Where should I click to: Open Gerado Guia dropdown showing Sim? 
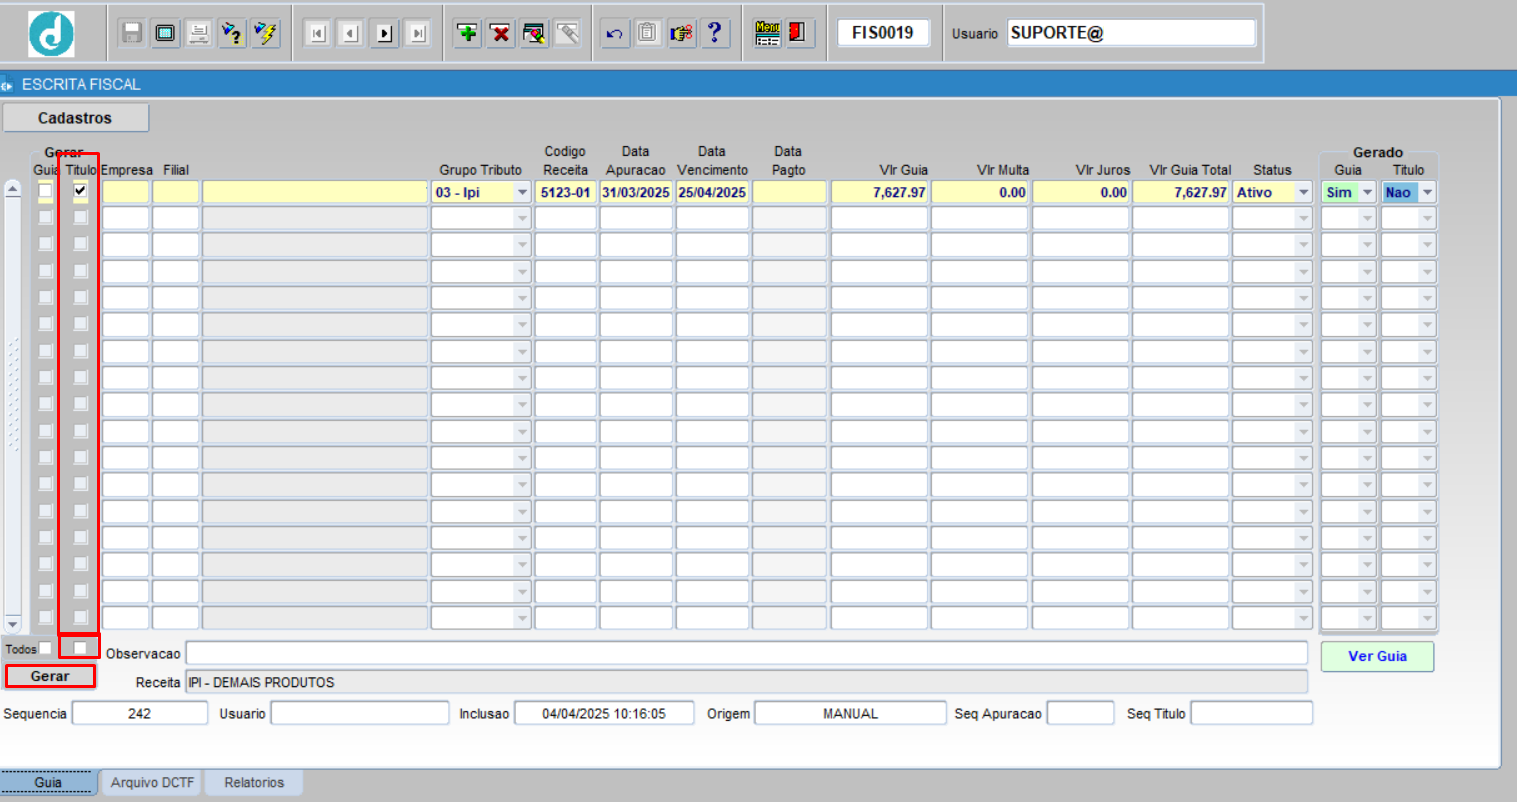click(1367, 192)
